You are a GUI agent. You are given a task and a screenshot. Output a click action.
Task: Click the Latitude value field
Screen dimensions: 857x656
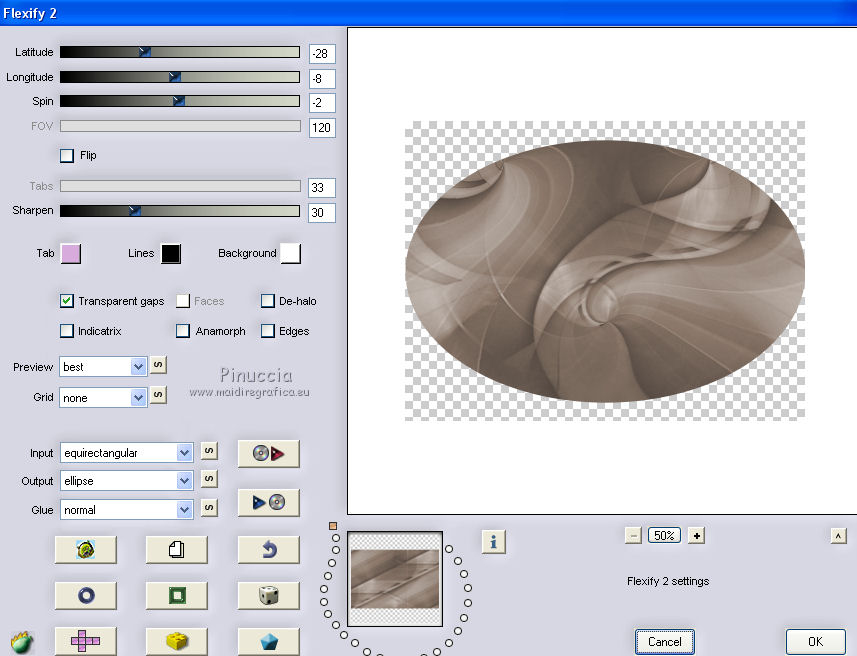pos(322,54)
